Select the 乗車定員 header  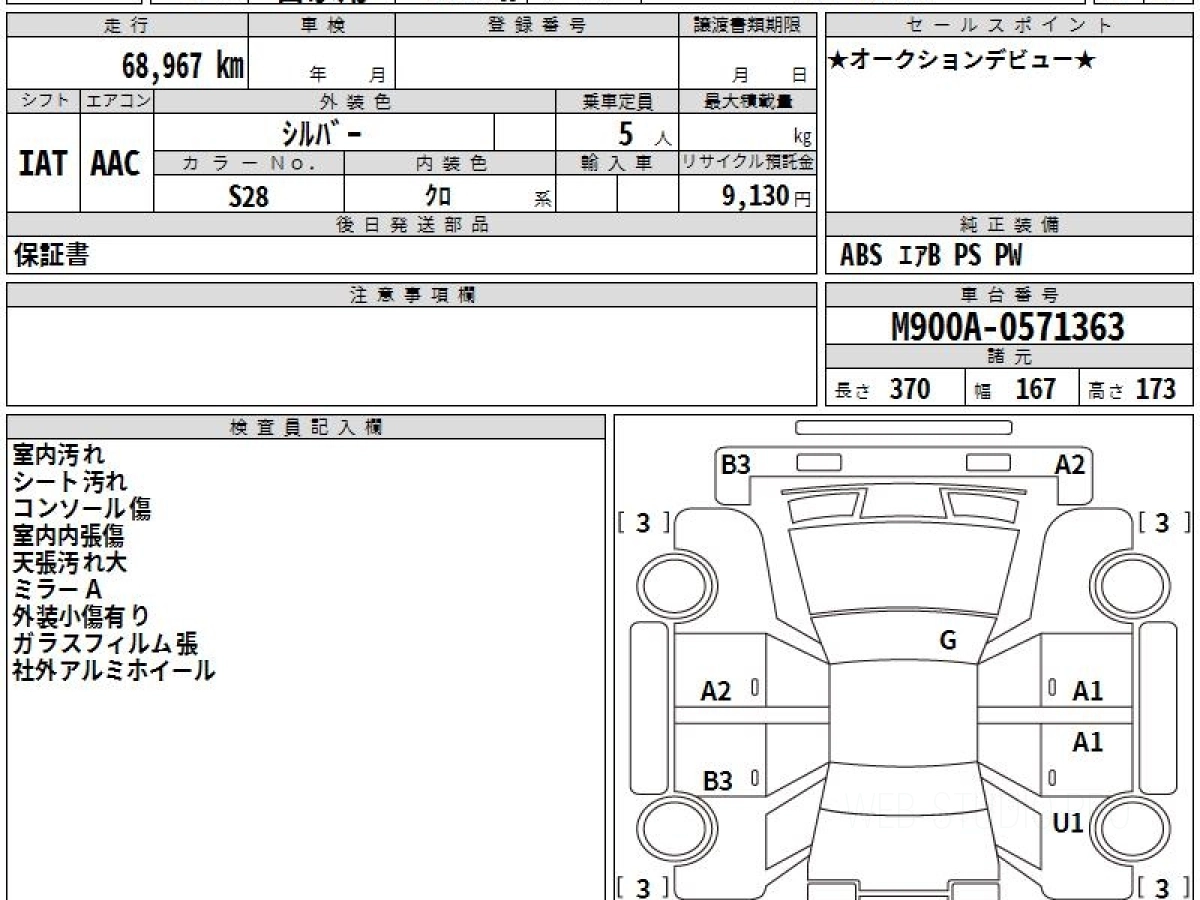pos(617,101)
